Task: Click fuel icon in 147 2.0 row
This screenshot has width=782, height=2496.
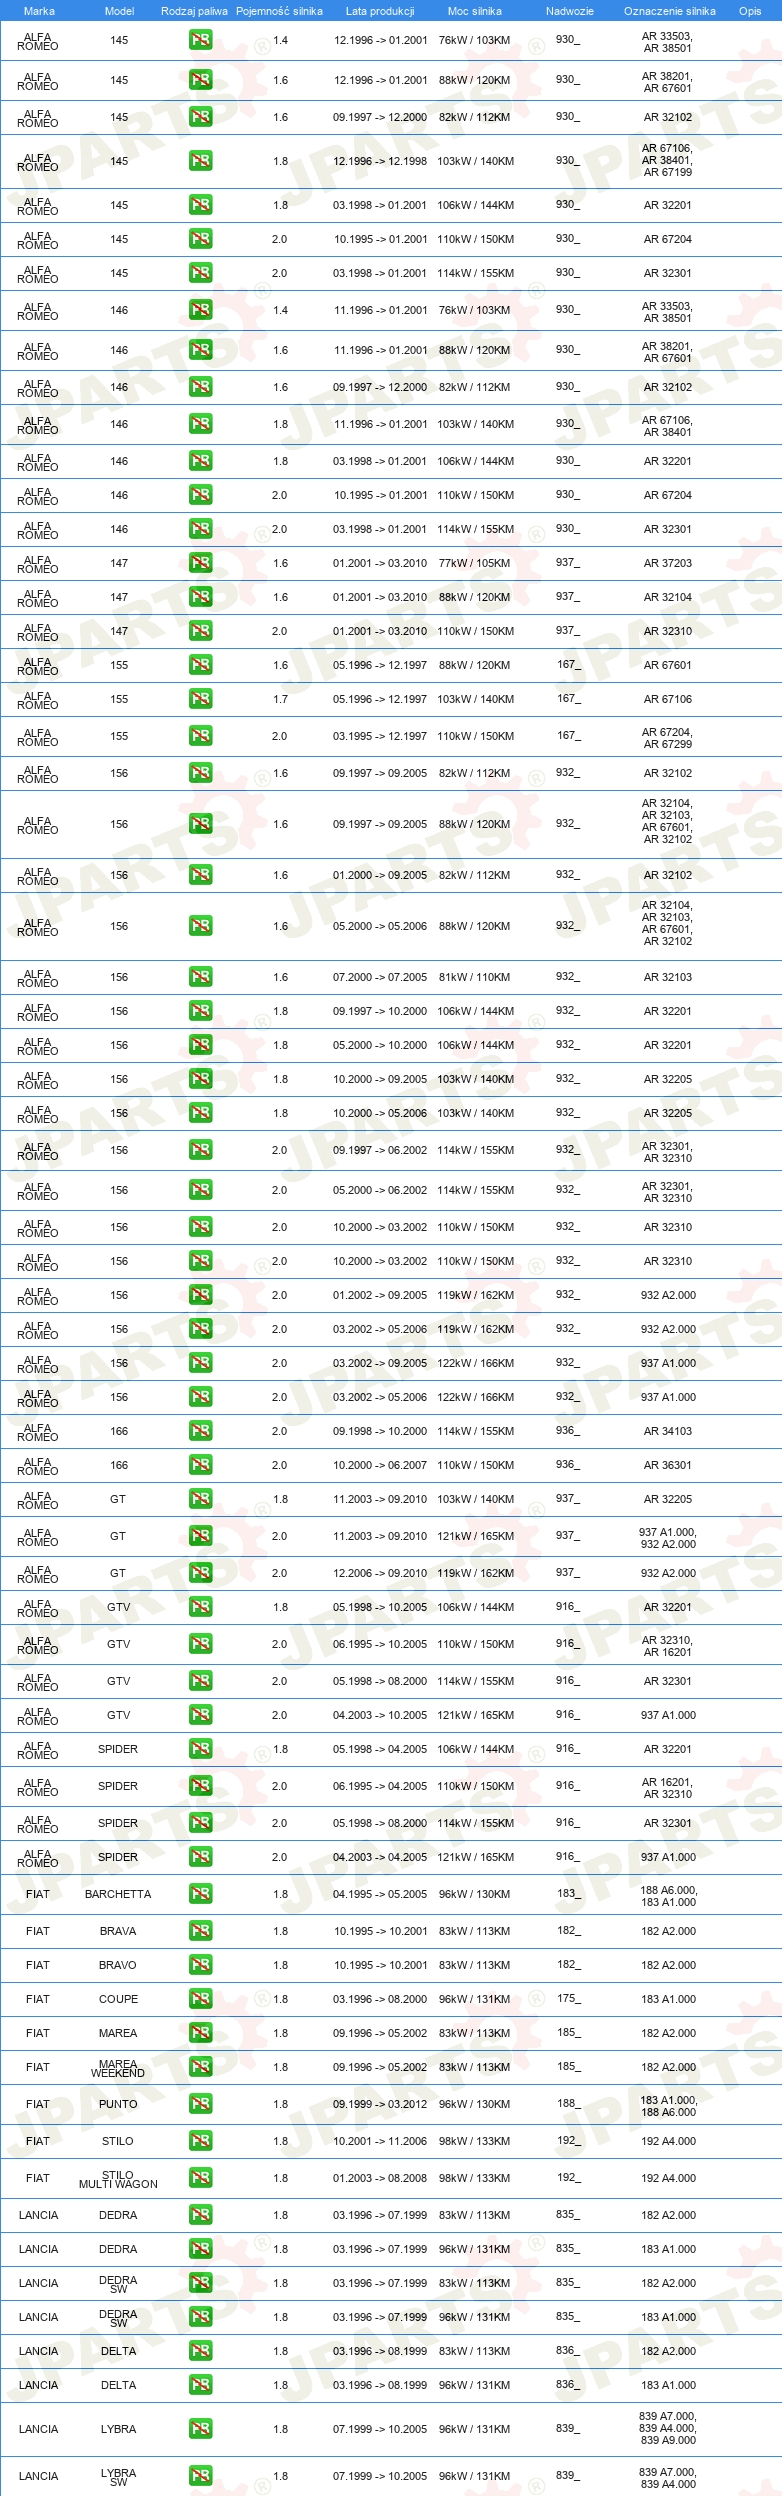Action: coord(200,632)
